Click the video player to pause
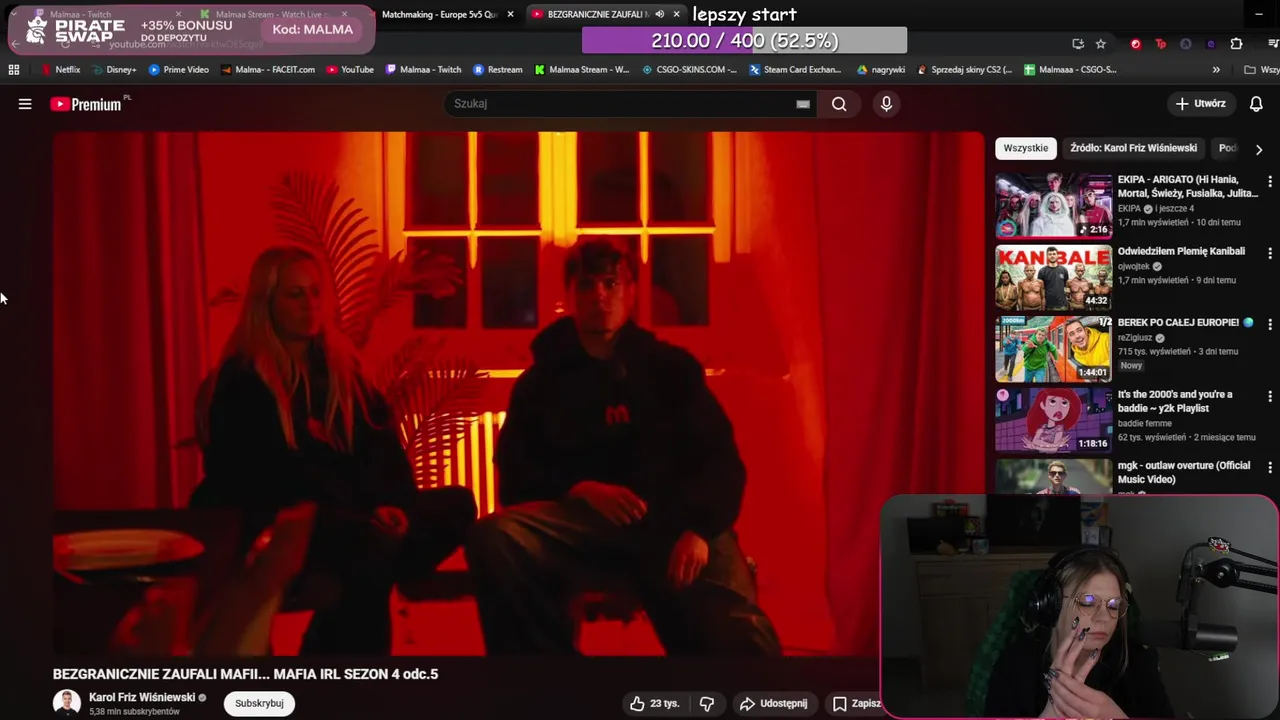The width and height of the screenshot is (1280, 720). point(518,394)
